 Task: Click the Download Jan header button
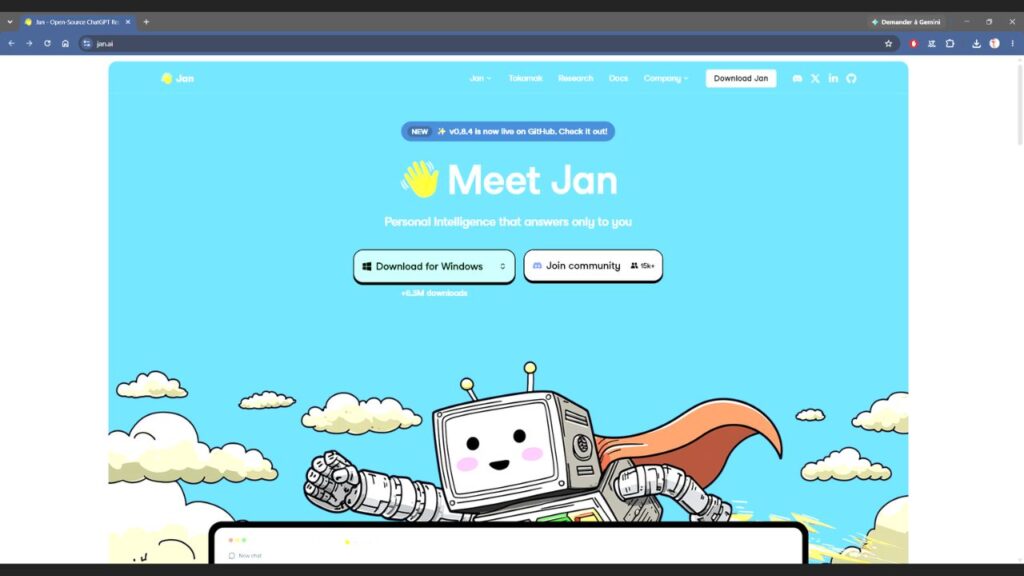coord(741,78)
